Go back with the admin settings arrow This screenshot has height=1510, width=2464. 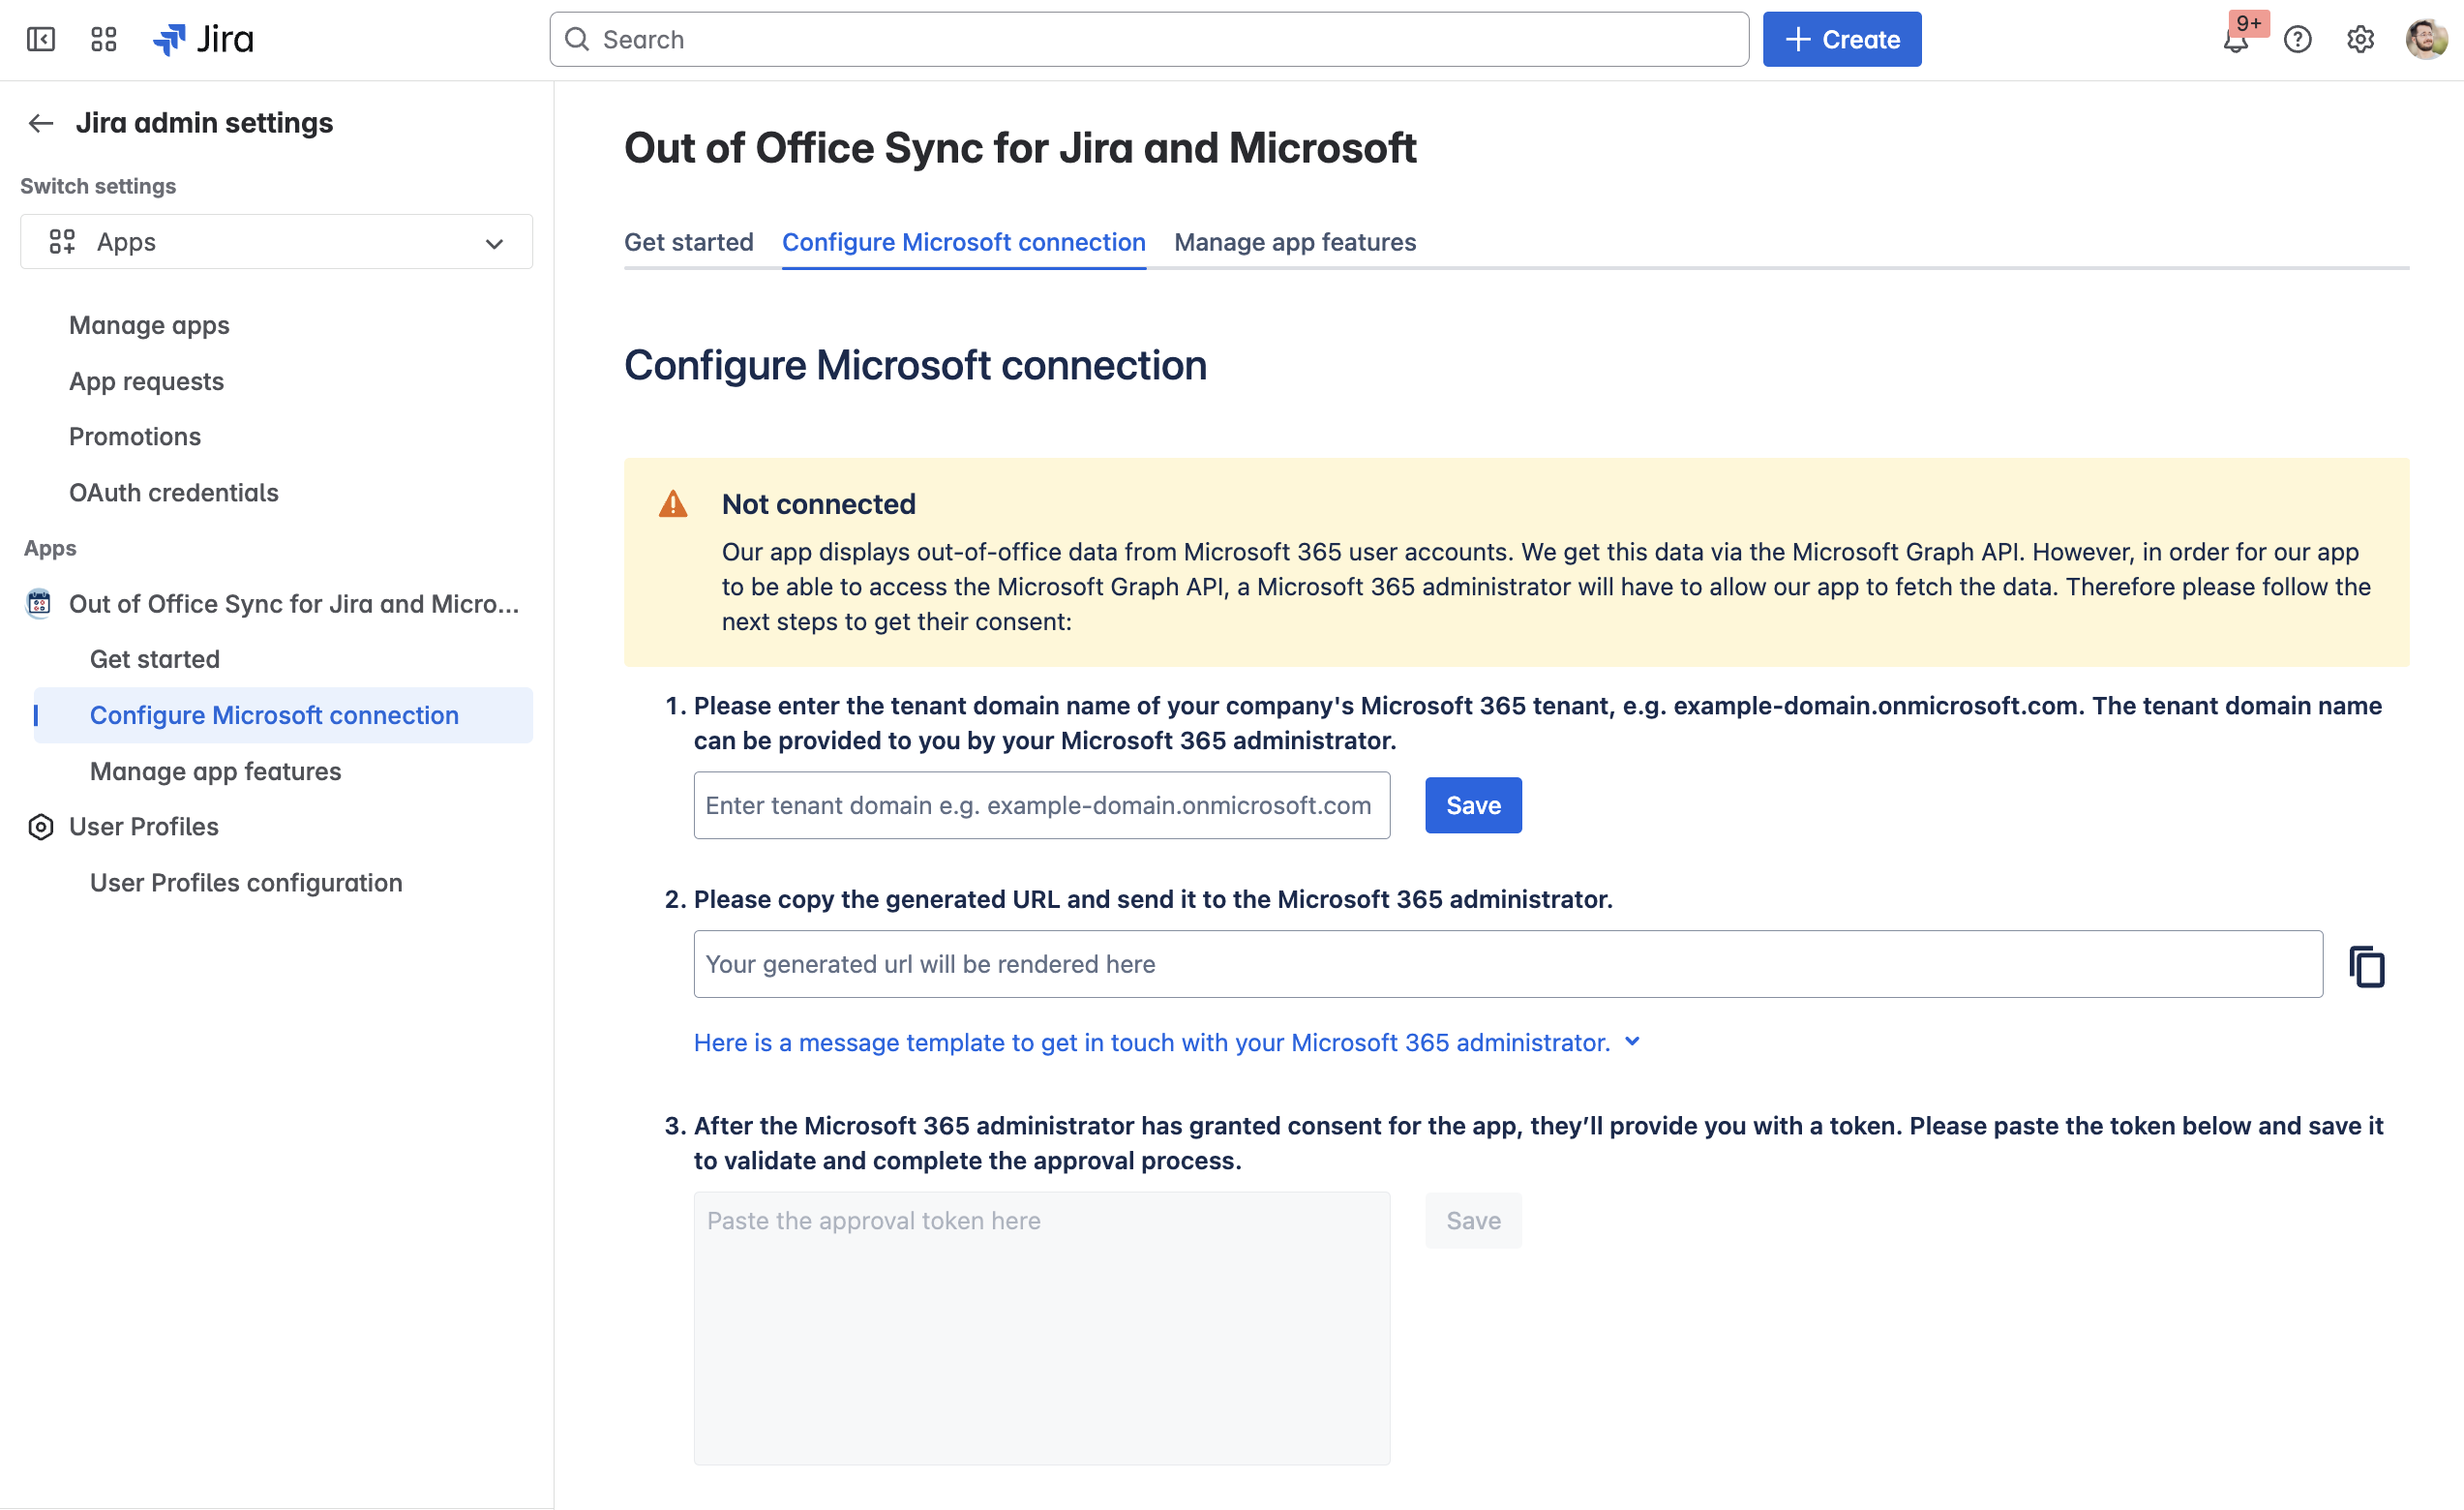[41, 123]
